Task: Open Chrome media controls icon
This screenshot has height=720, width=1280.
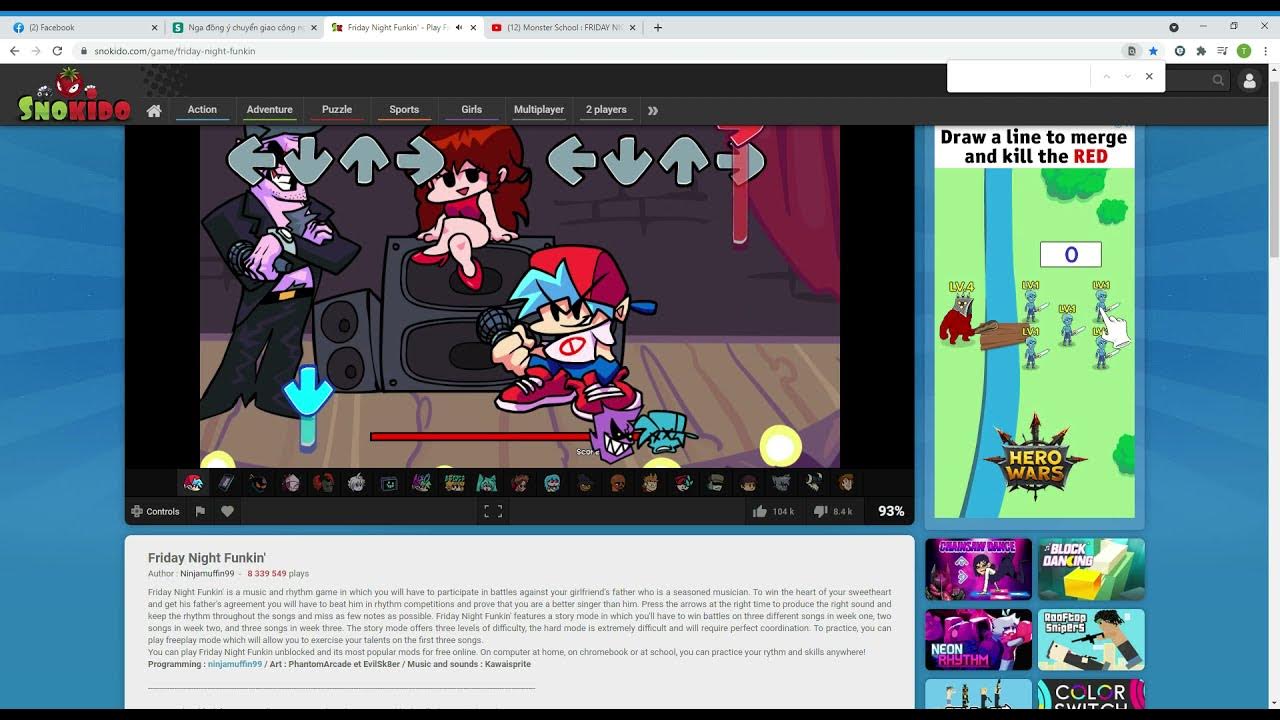Action: point(1222,51)
